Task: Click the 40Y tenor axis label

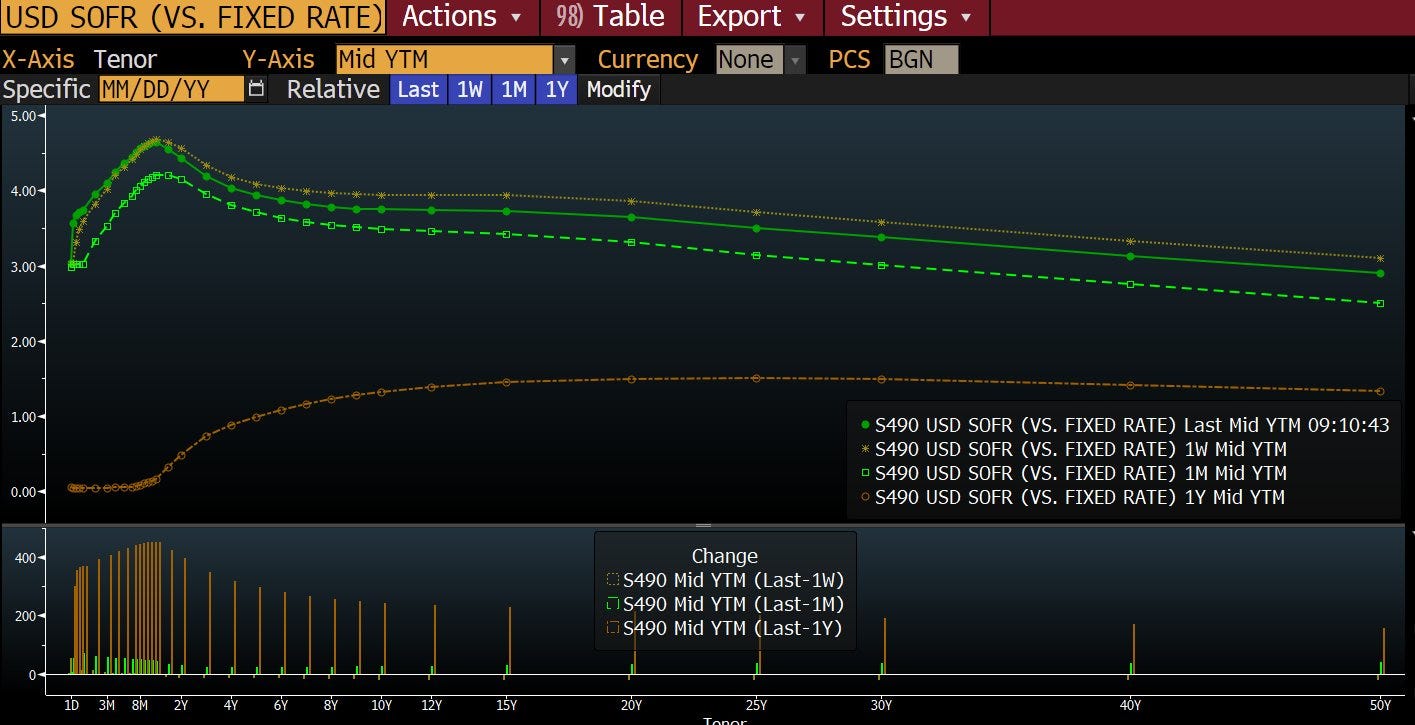Action: point(1130,705)
